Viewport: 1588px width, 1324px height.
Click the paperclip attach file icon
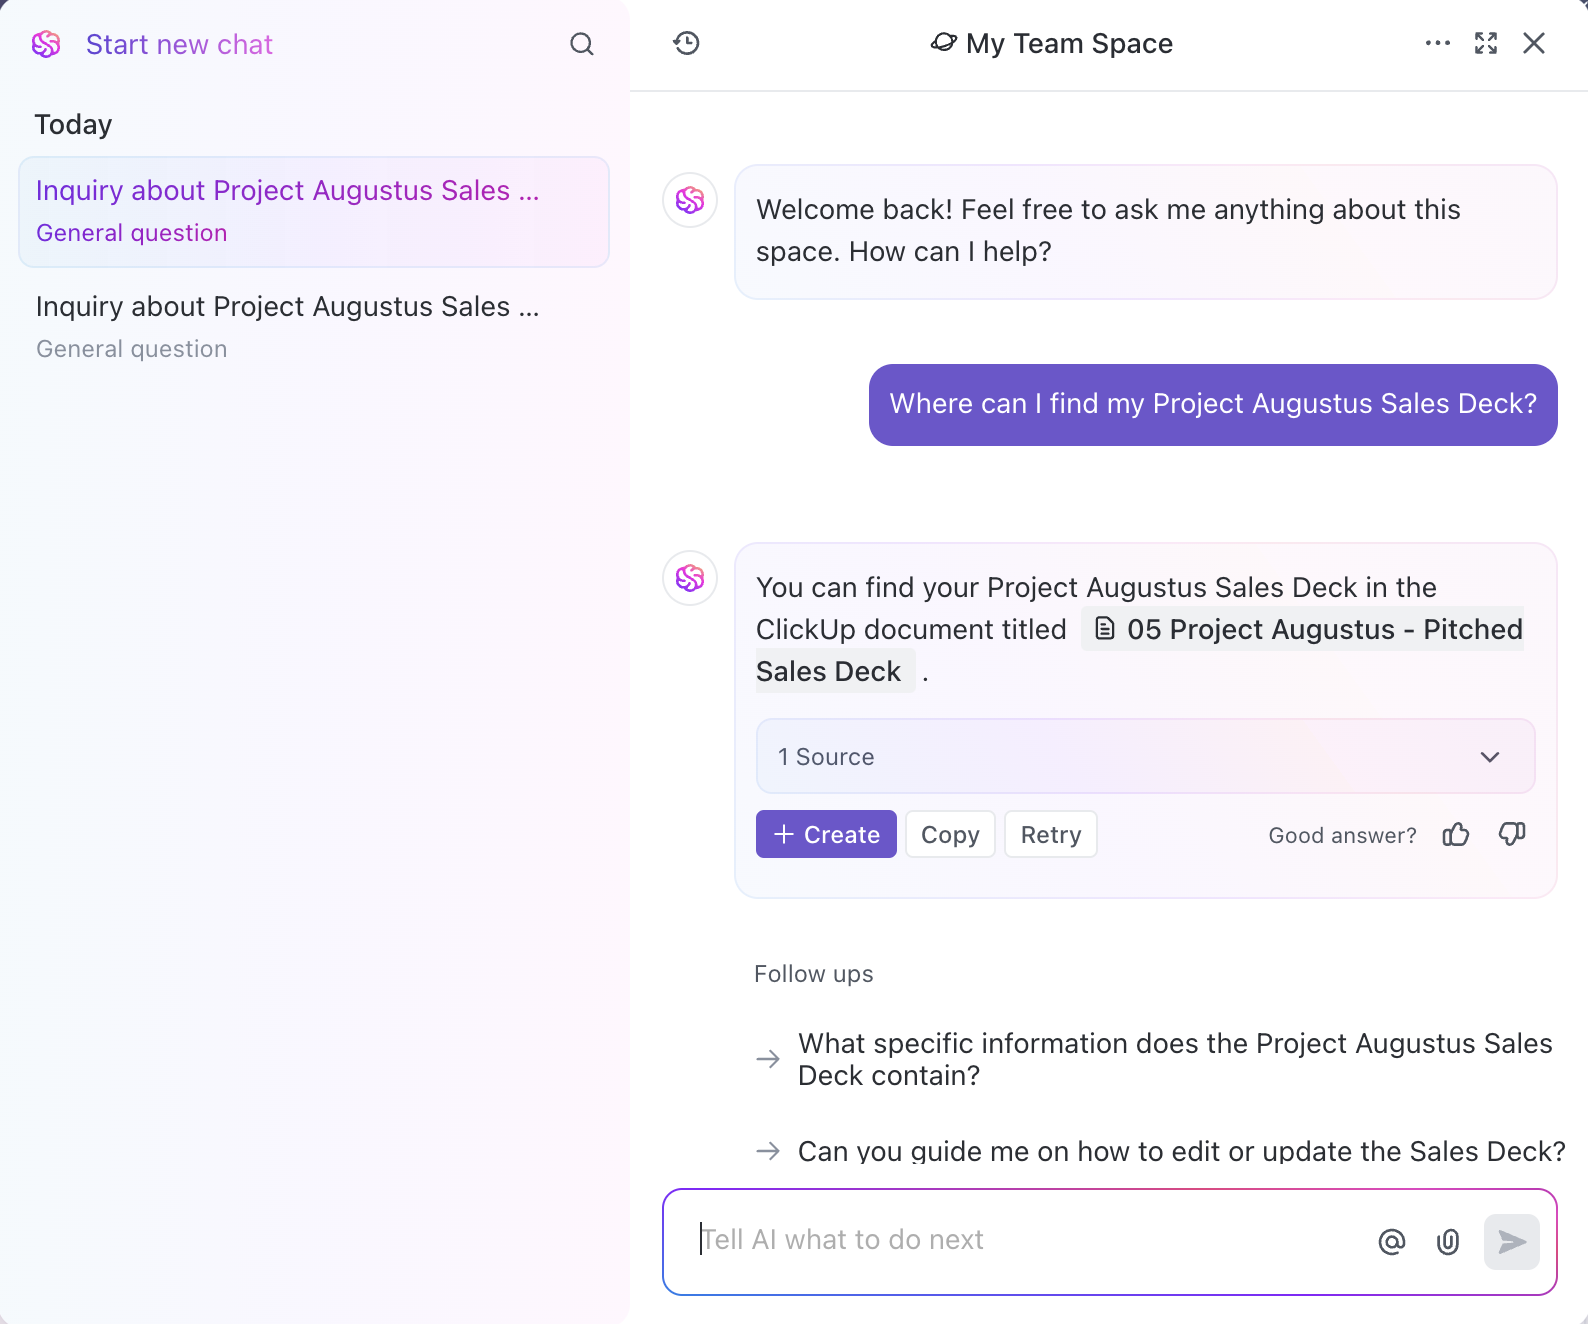coord(1447,1241)
